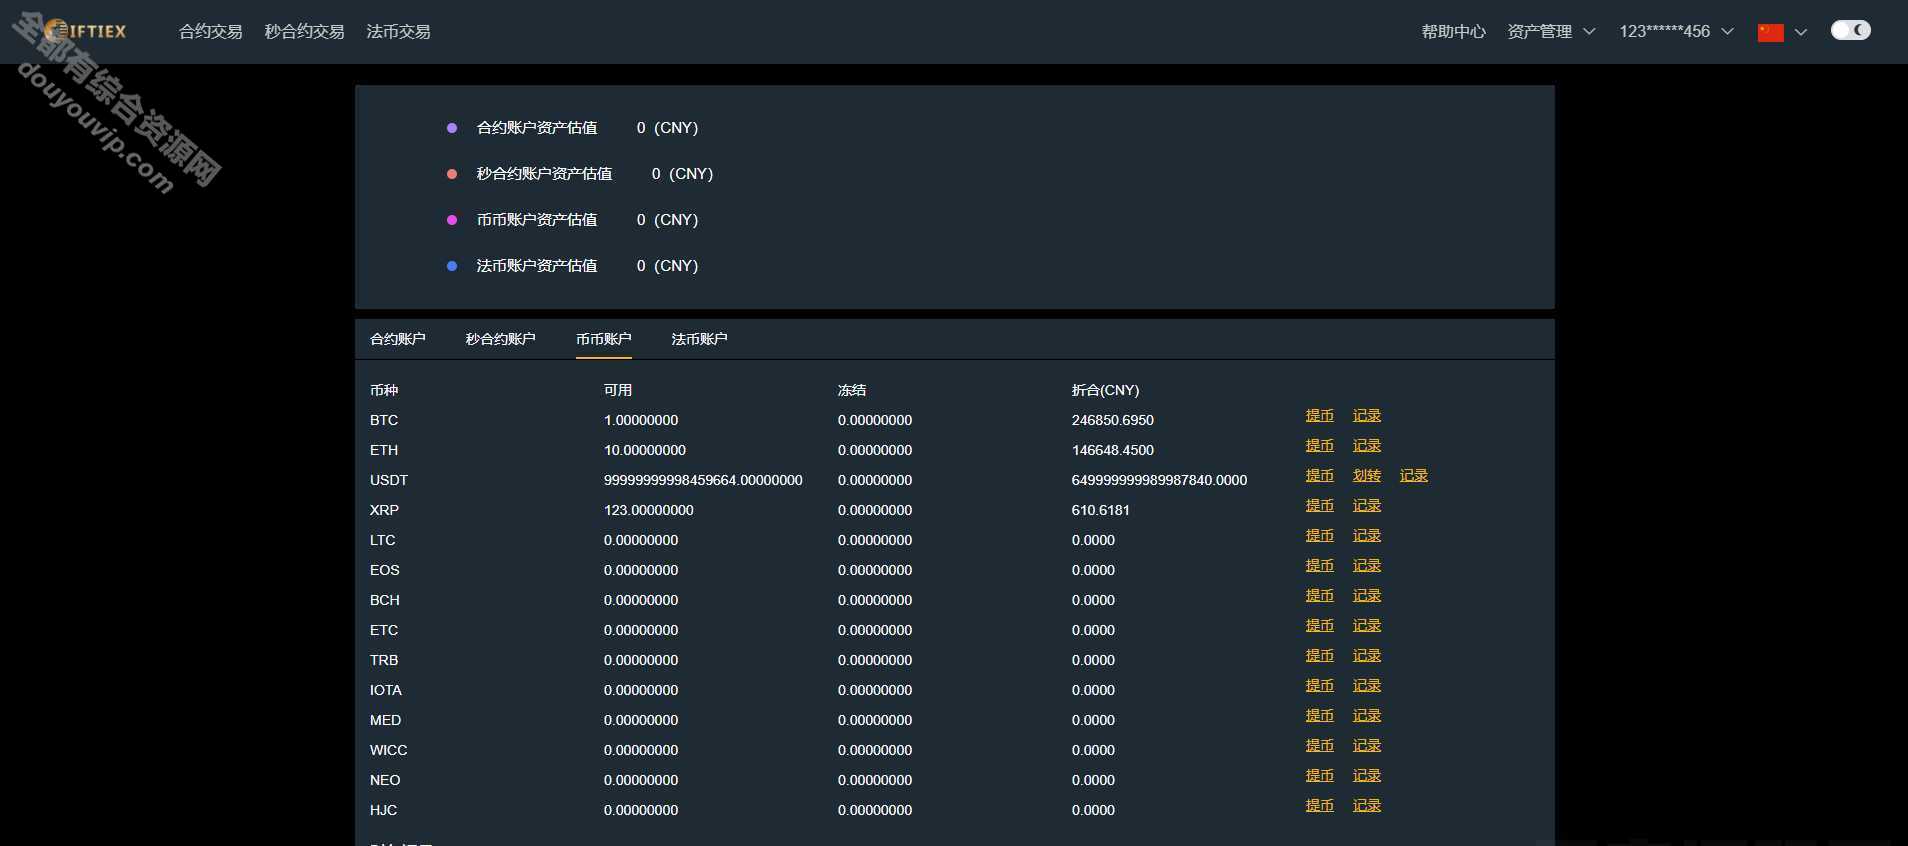
Task: Open 记录 for the USDT row
Action: click(1413, 475)
